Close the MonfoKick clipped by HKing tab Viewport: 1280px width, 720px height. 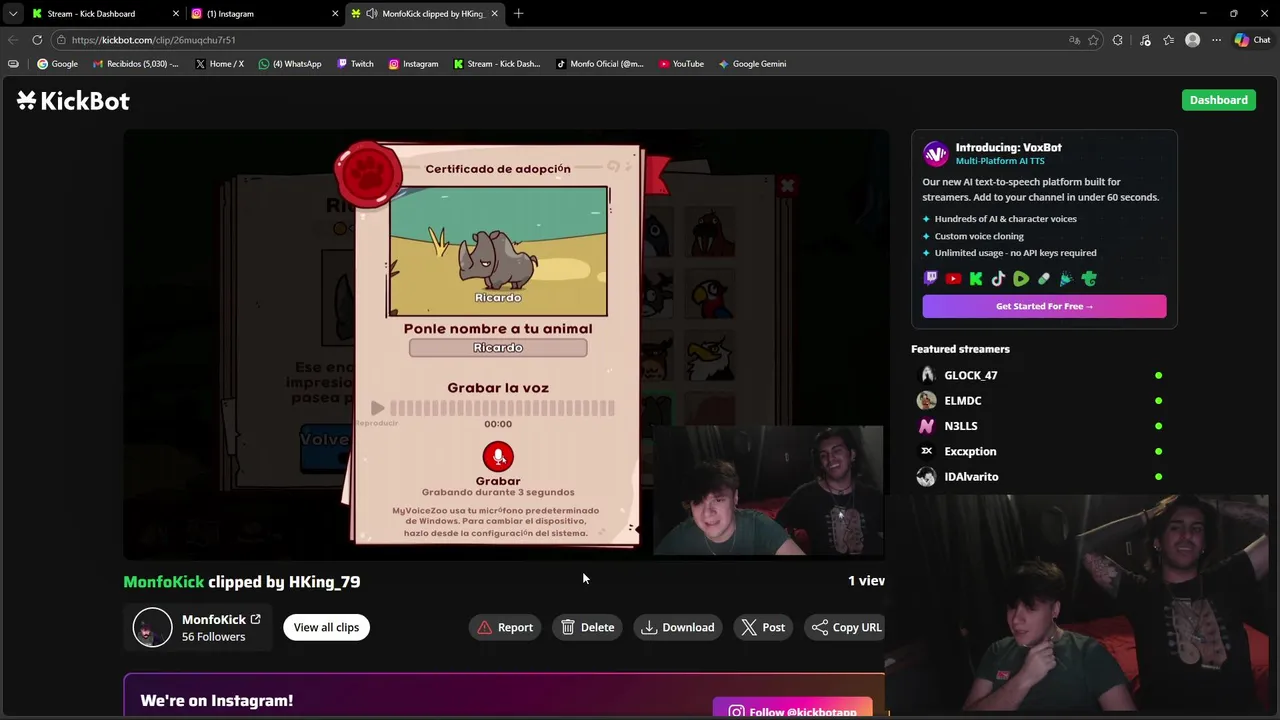pos(494,14)
